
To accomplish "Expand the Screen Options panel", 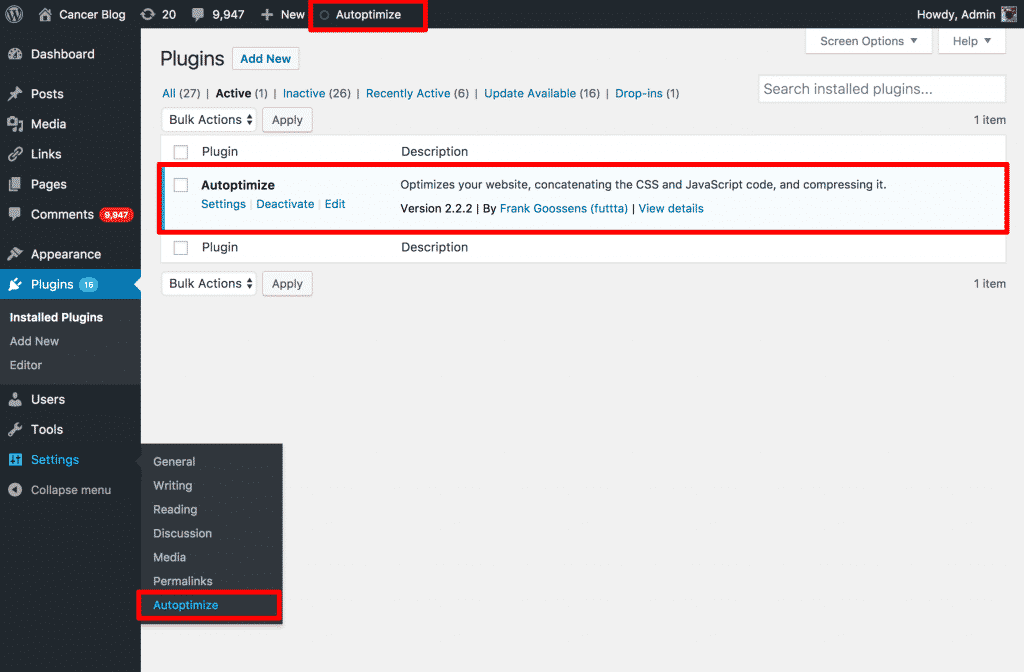I will click(866, 41).
